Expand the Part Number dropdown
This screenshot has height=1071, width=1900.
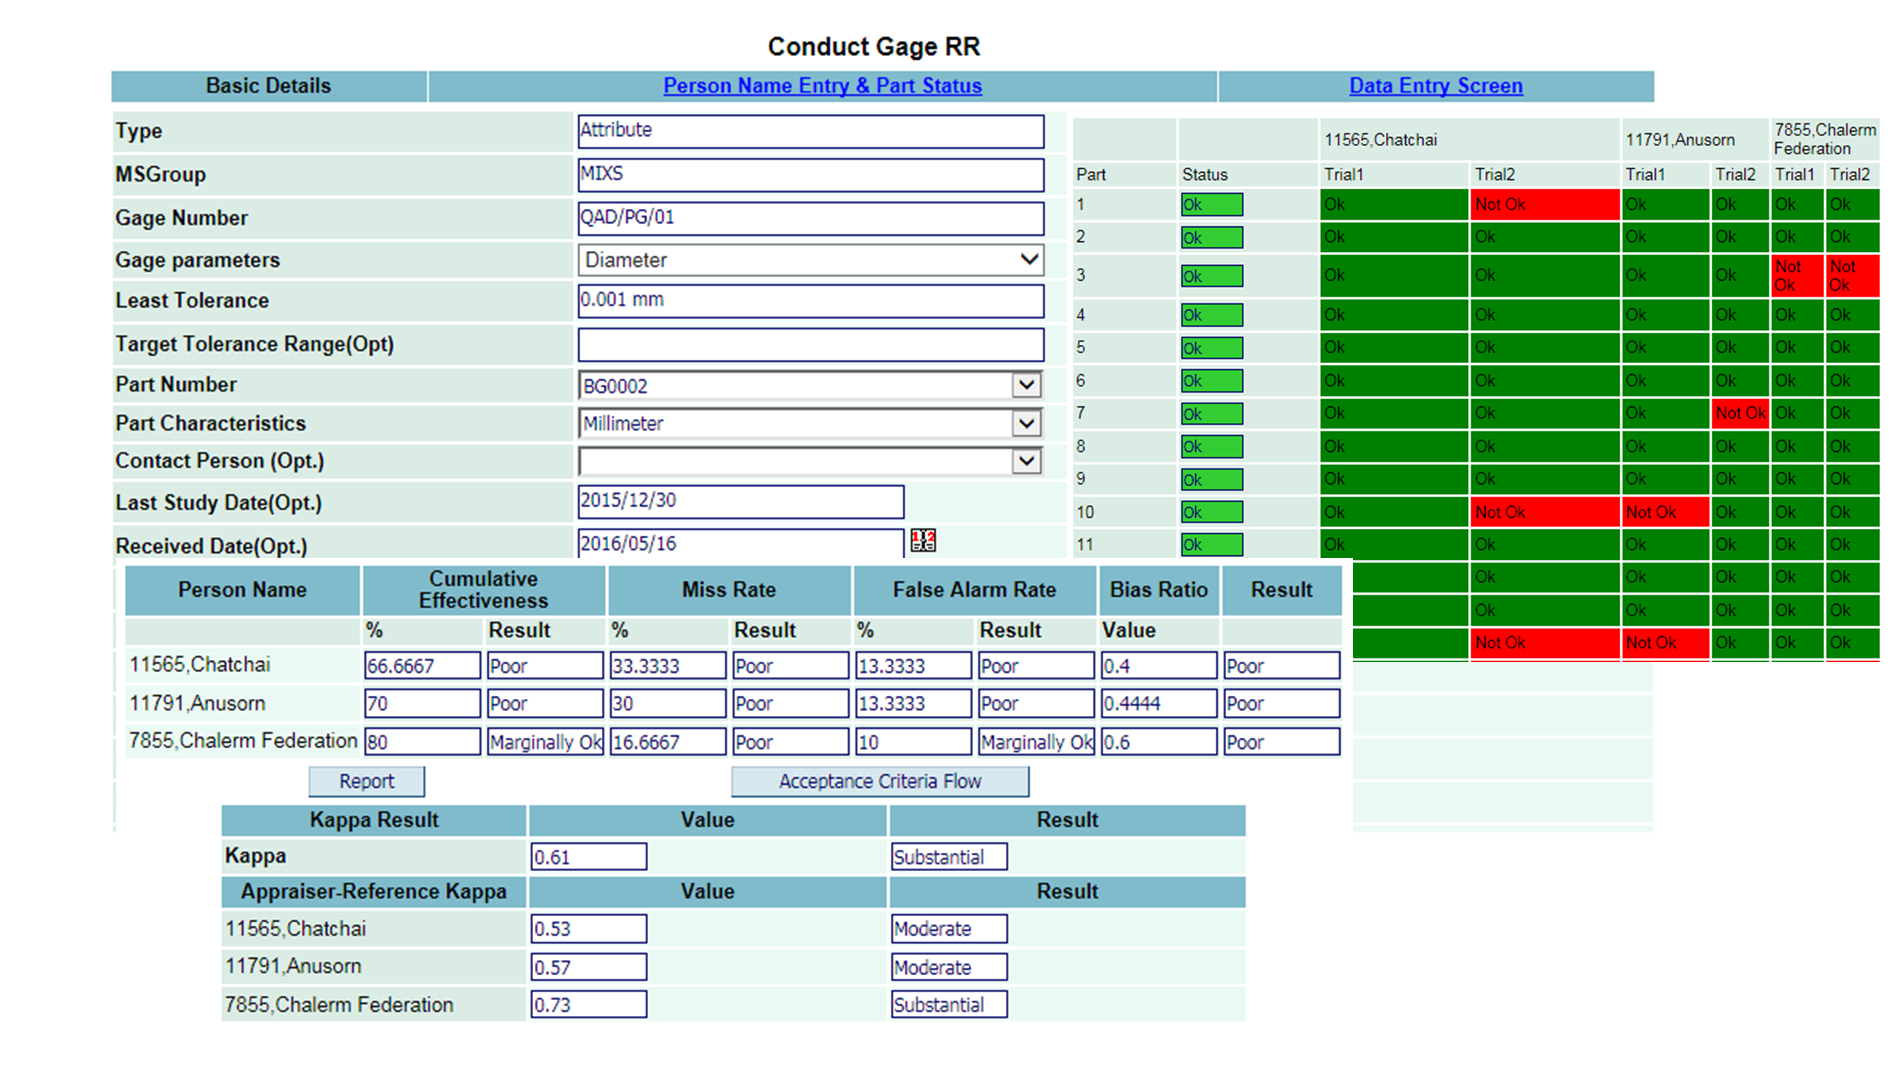[x=1026, y=385]
